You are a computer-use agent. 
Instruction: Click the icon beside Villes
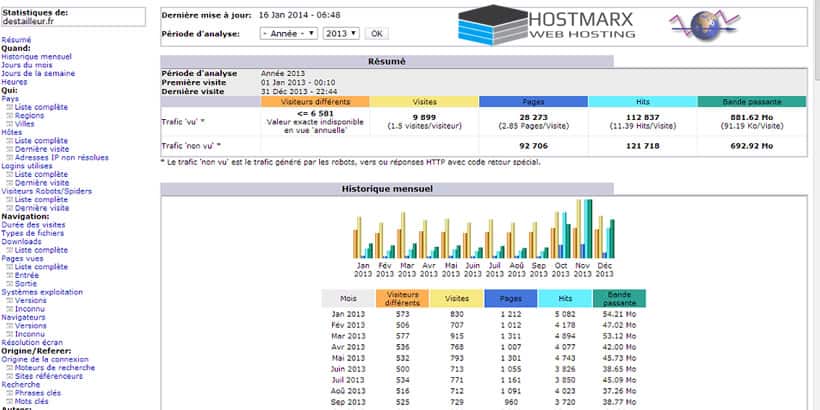(10, 125)
